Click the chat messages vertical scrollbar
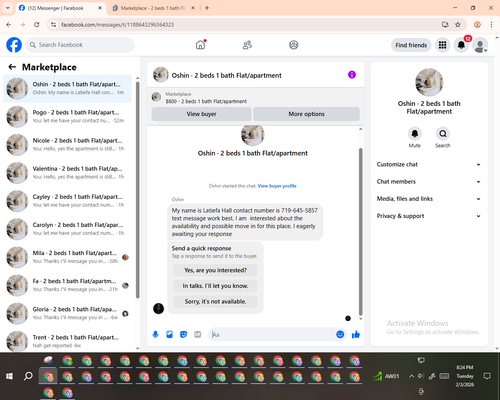500x400 pixels. pyautogui.click(x=360, y=232)
